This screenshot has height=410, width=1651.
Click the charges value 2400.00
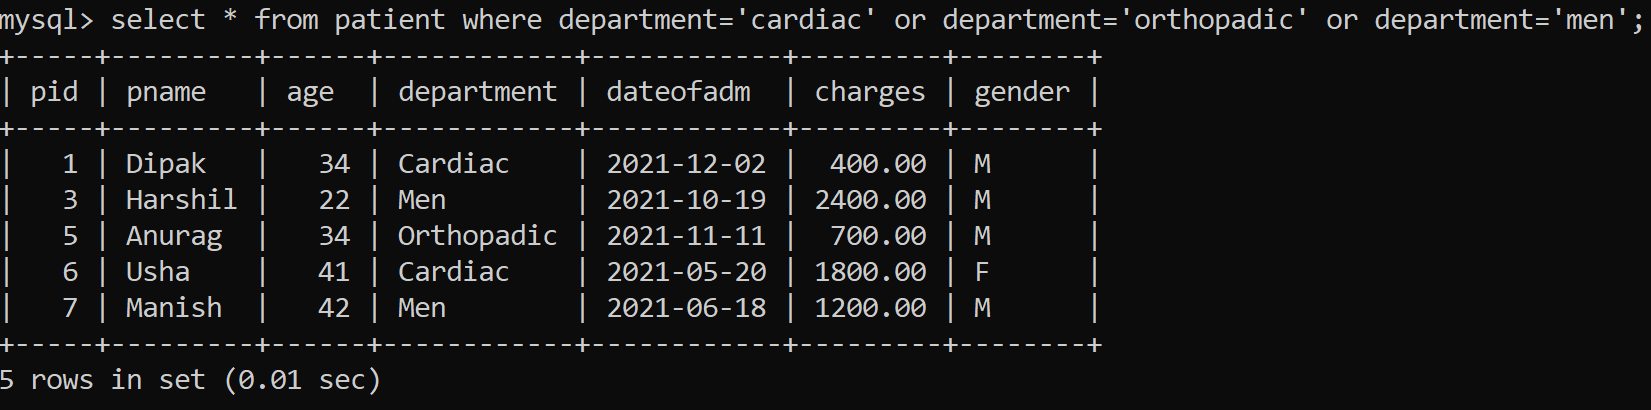(x=870, y=200)
